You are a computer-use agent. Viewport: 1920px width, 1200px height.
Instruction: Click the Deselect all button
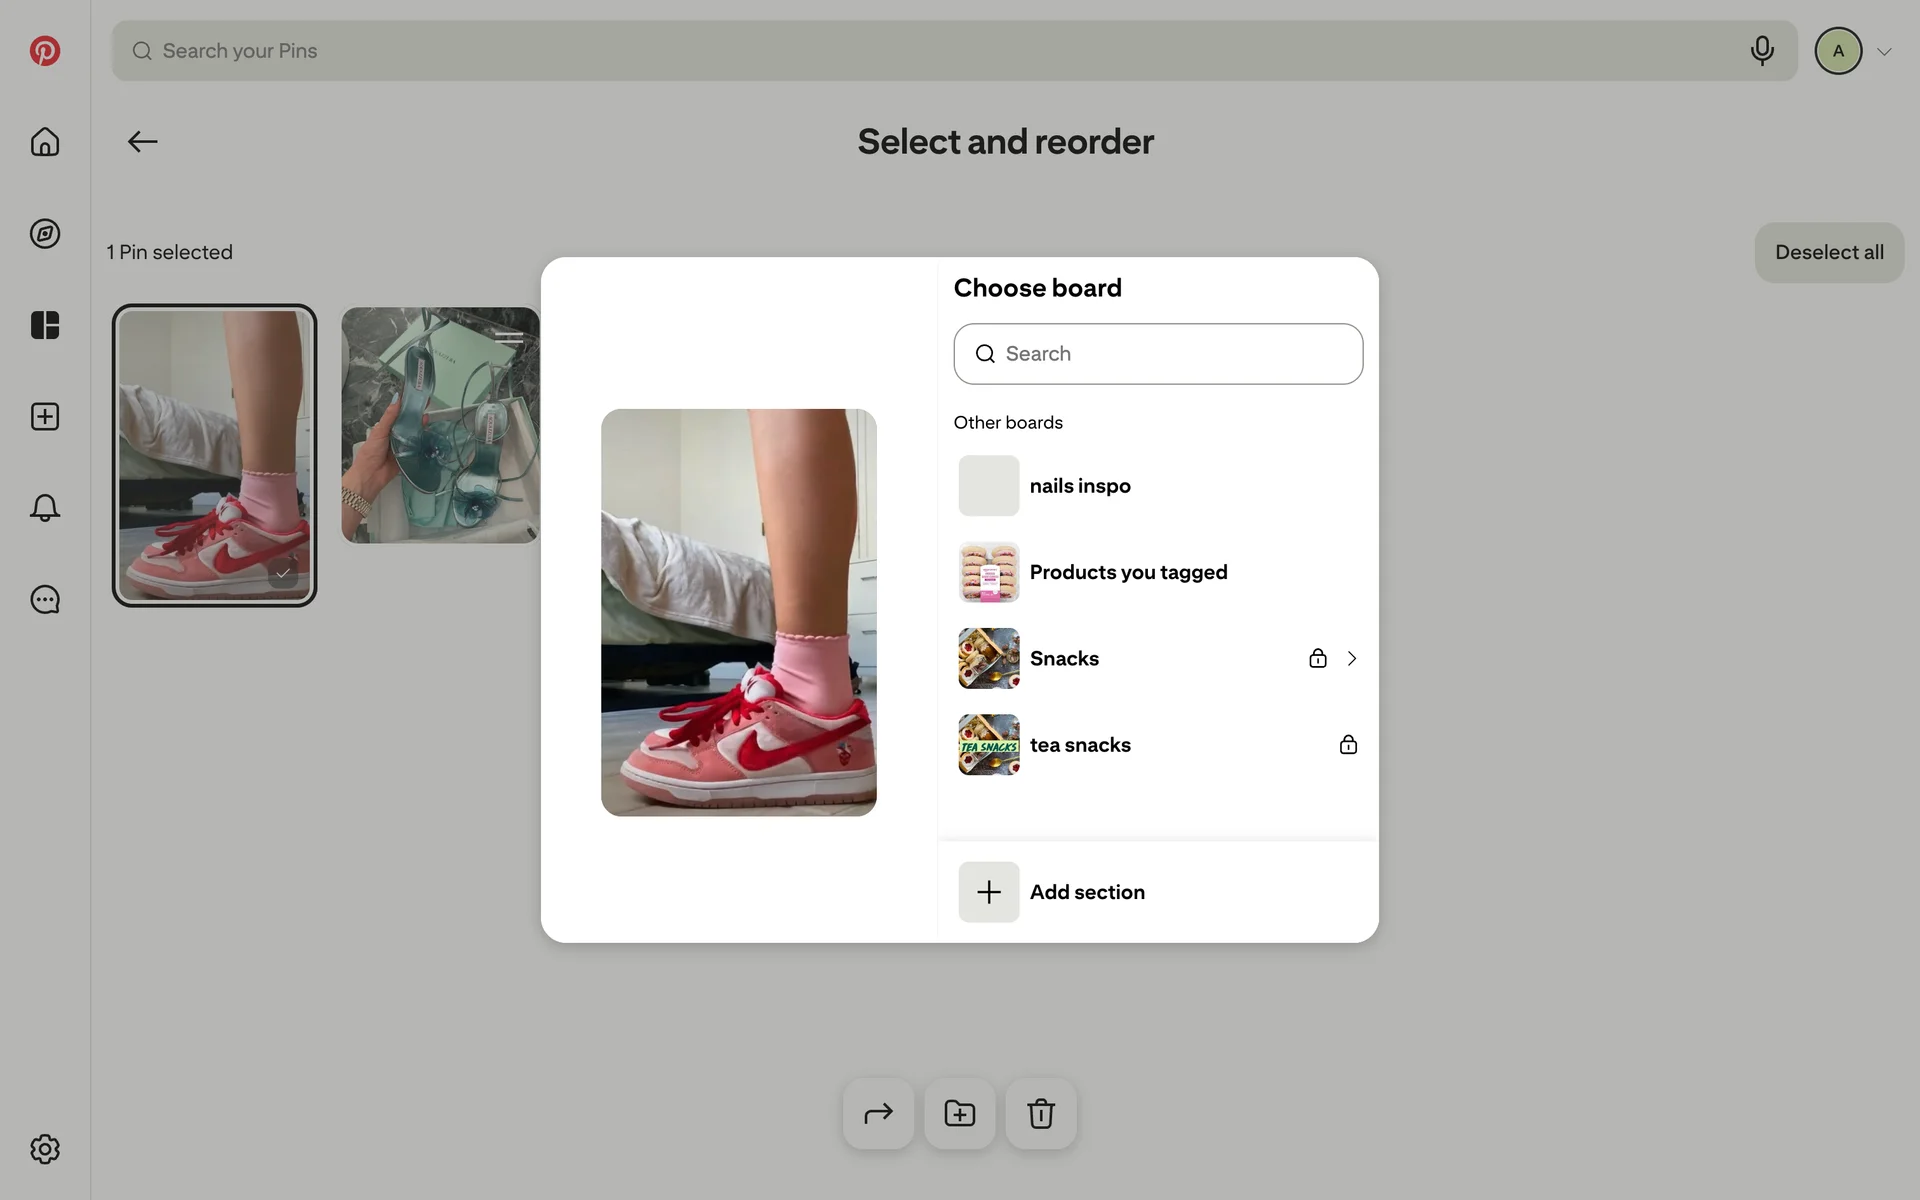pyautogui.click(x=1829, y=253)
